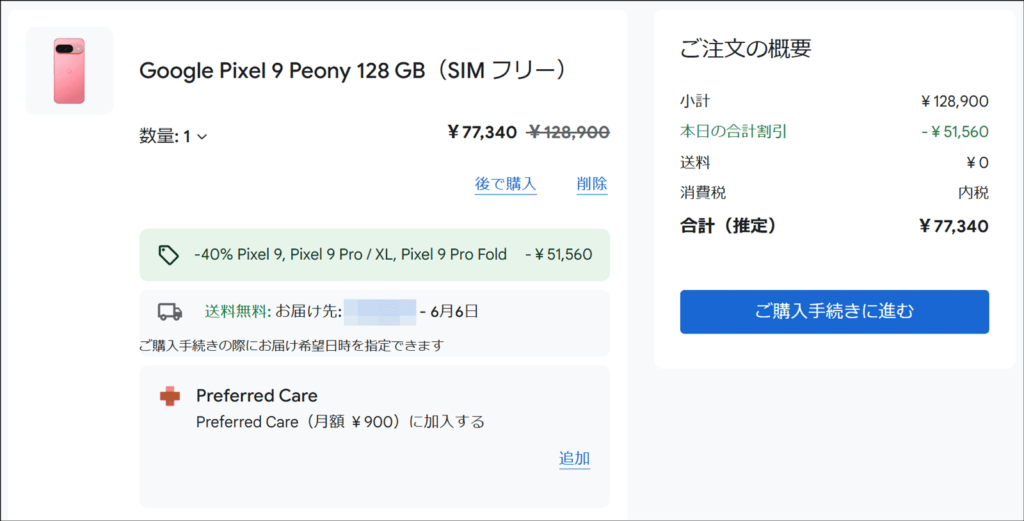Viewport: 1024px width, 521px height.
Task: Click 後で購入 save for later link
Action: tap(505, 185)
